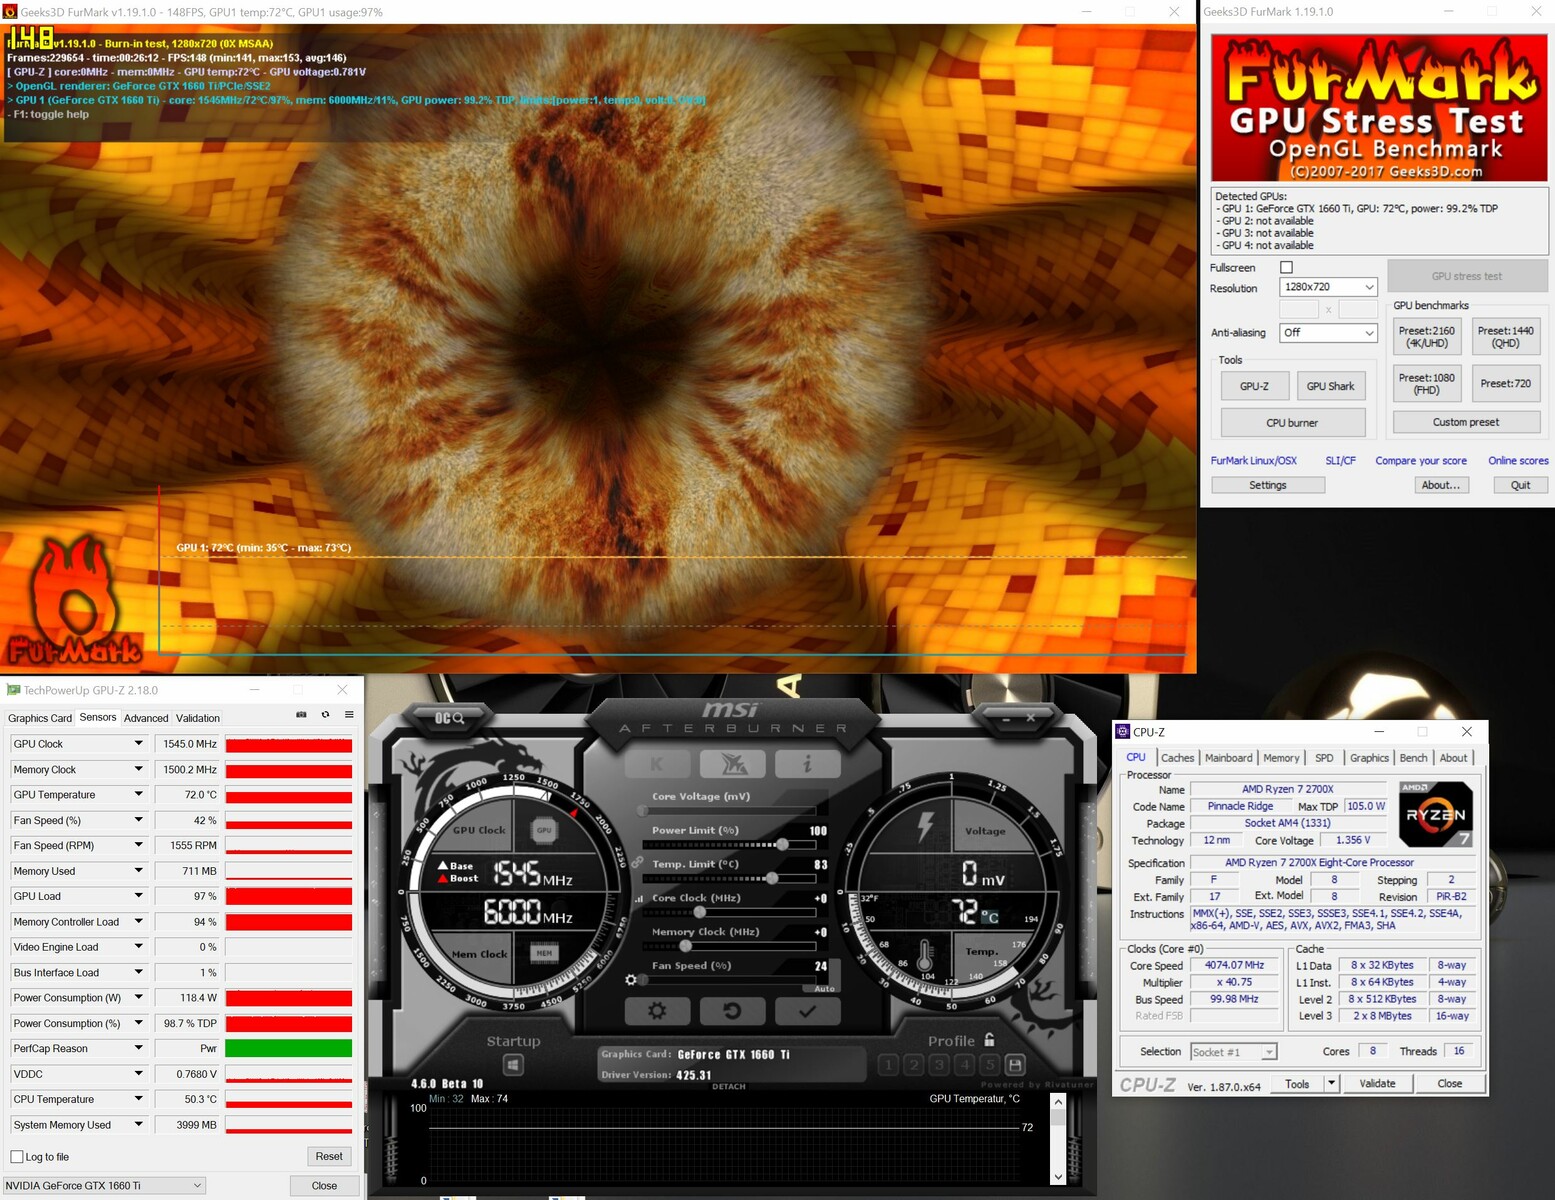
Task: Switch to the Validation tab in GPU-Z
Action: click(x=198, y=718)
